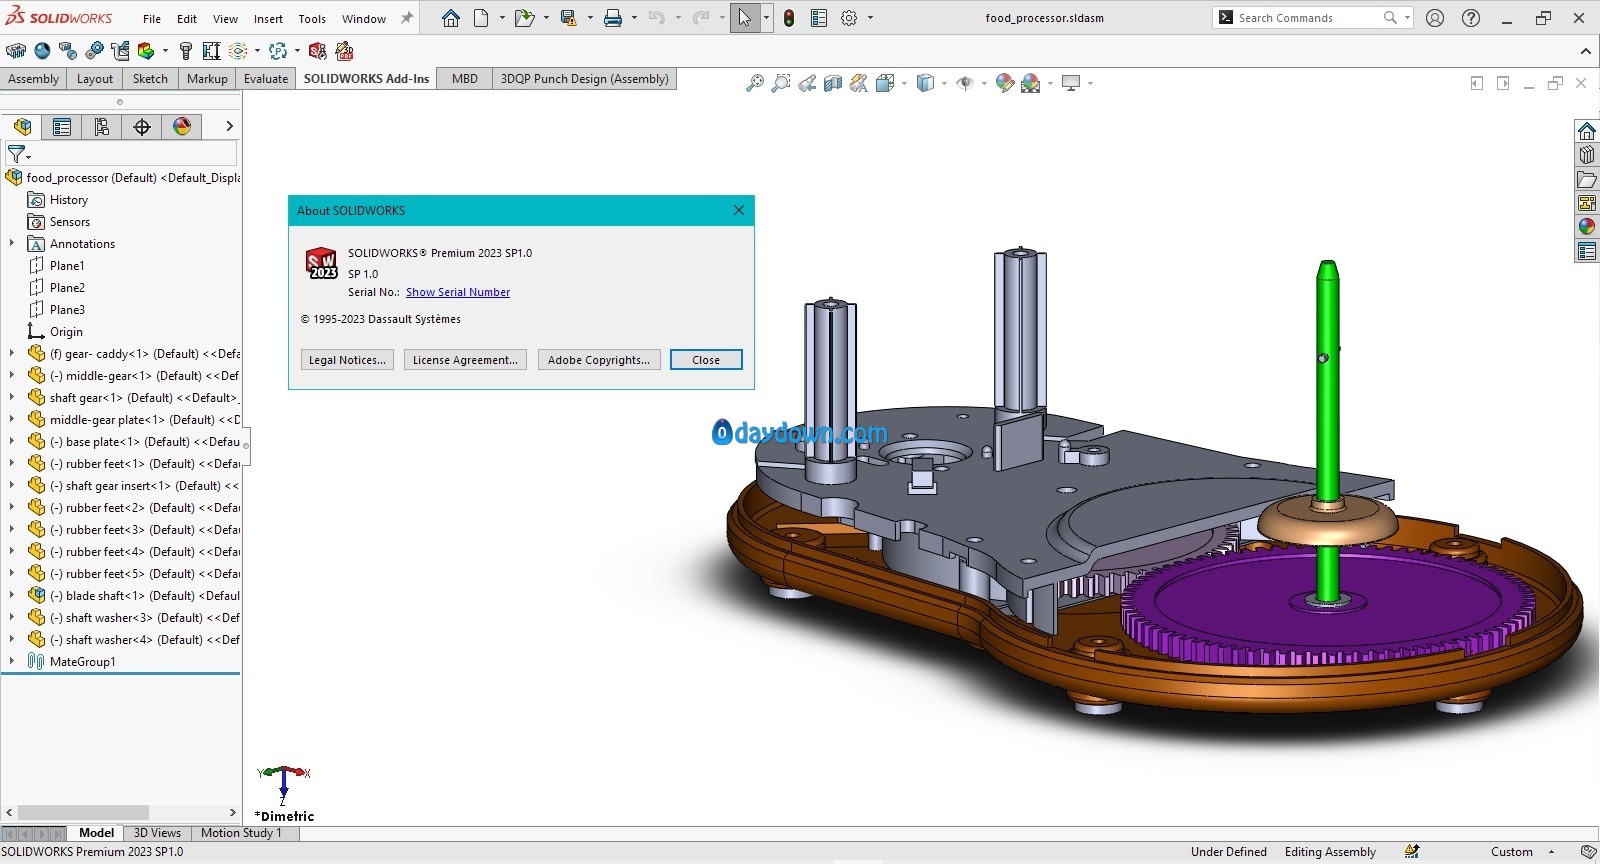Switch to the 3DQP Punch Design tab
This screenshot has height=864, width=1600.
point(585,79)
